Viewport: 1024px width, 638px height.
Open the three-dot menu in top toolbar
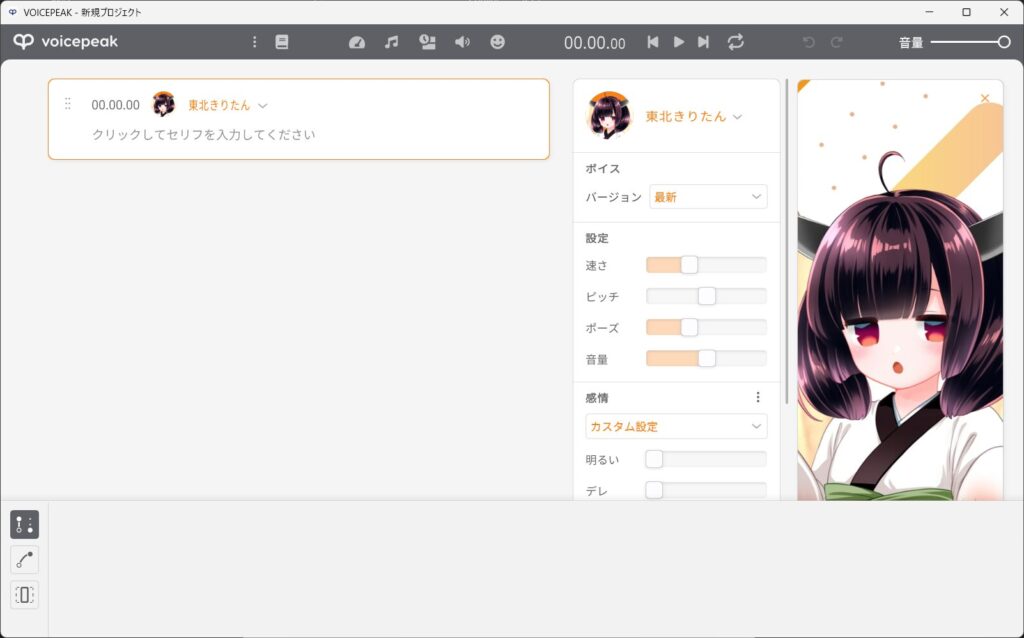[254, 42]
